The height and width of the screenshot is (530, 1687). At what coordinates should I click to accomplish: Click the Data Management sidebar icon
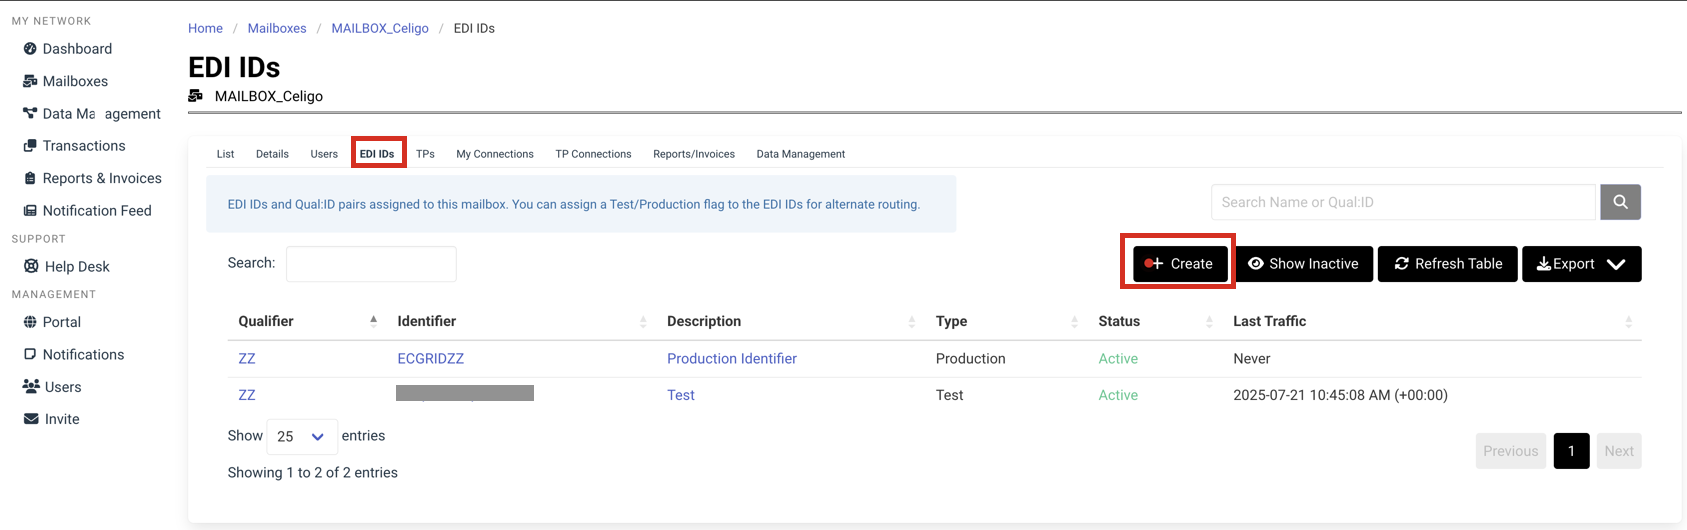click(x=30, y=113)
